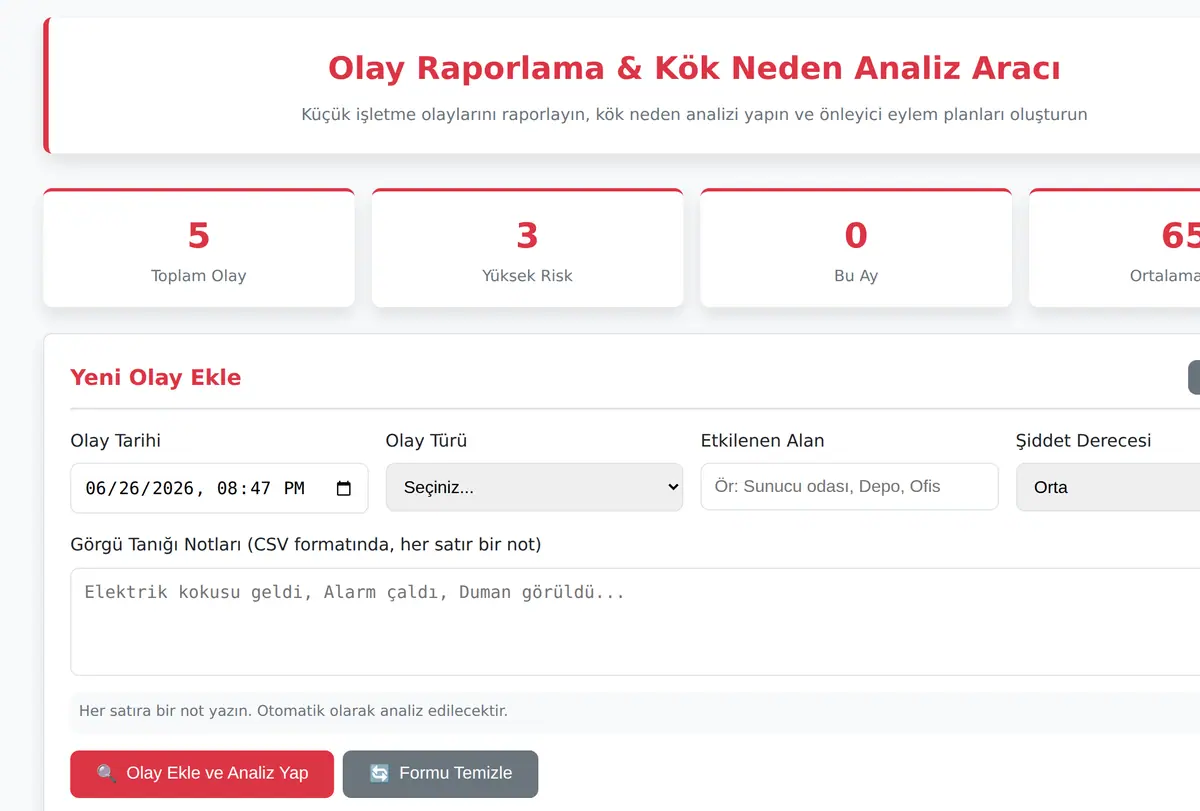This screenshot has height=811, width=1200.
Task: Select the Toplam Olay stat card
Action: point(199,248)
